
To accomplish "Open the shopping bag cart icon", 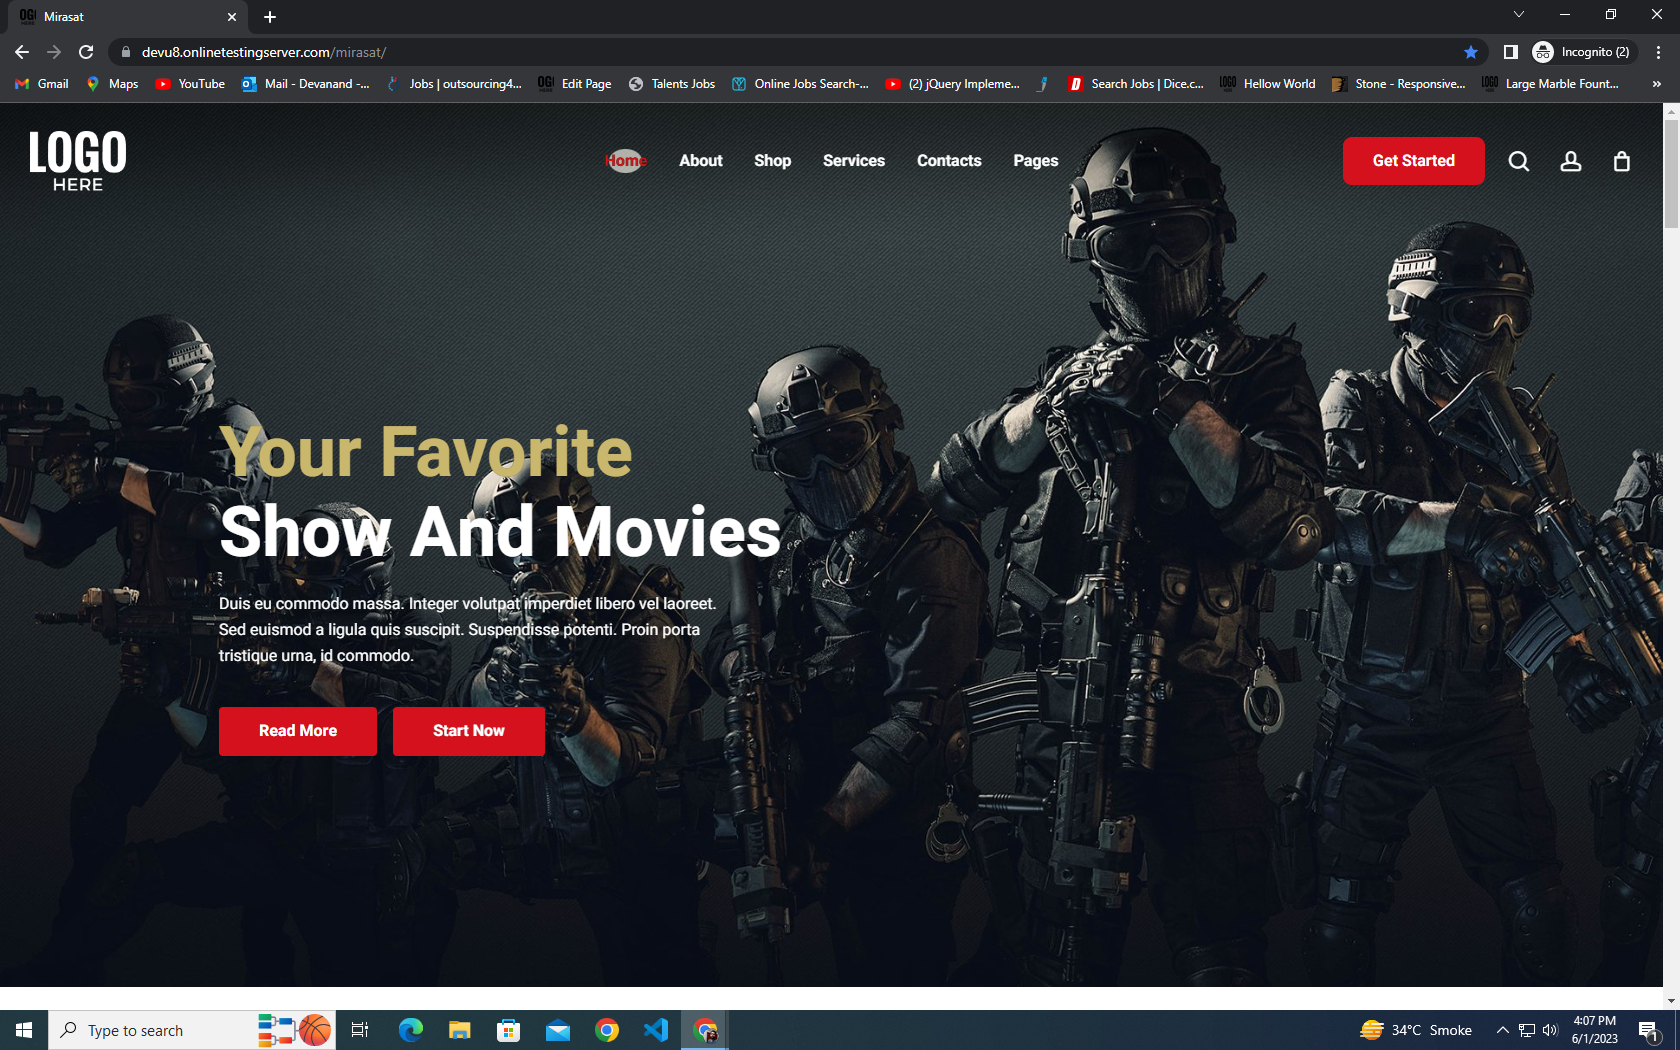I will coord(1621,161).
